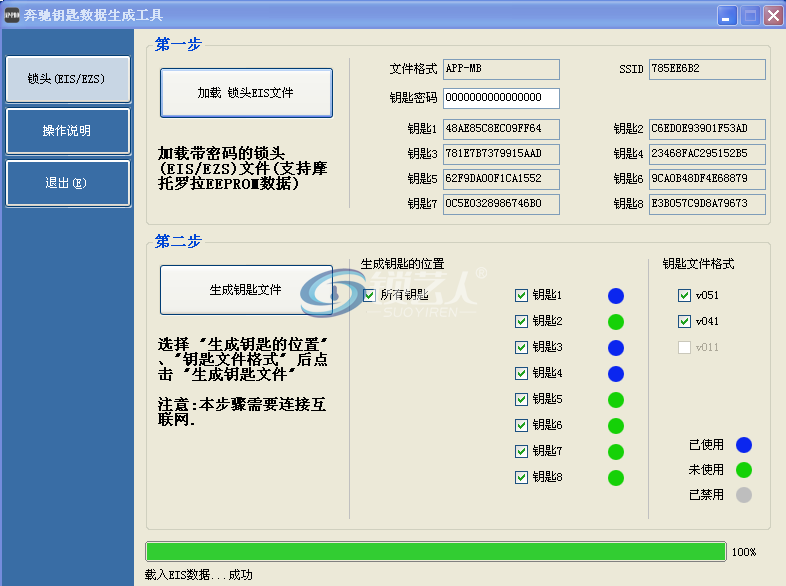Viewport: 786px width, 586px height.
Task: Click the green status dot for 钥匙8
Action: pos(616,478)
